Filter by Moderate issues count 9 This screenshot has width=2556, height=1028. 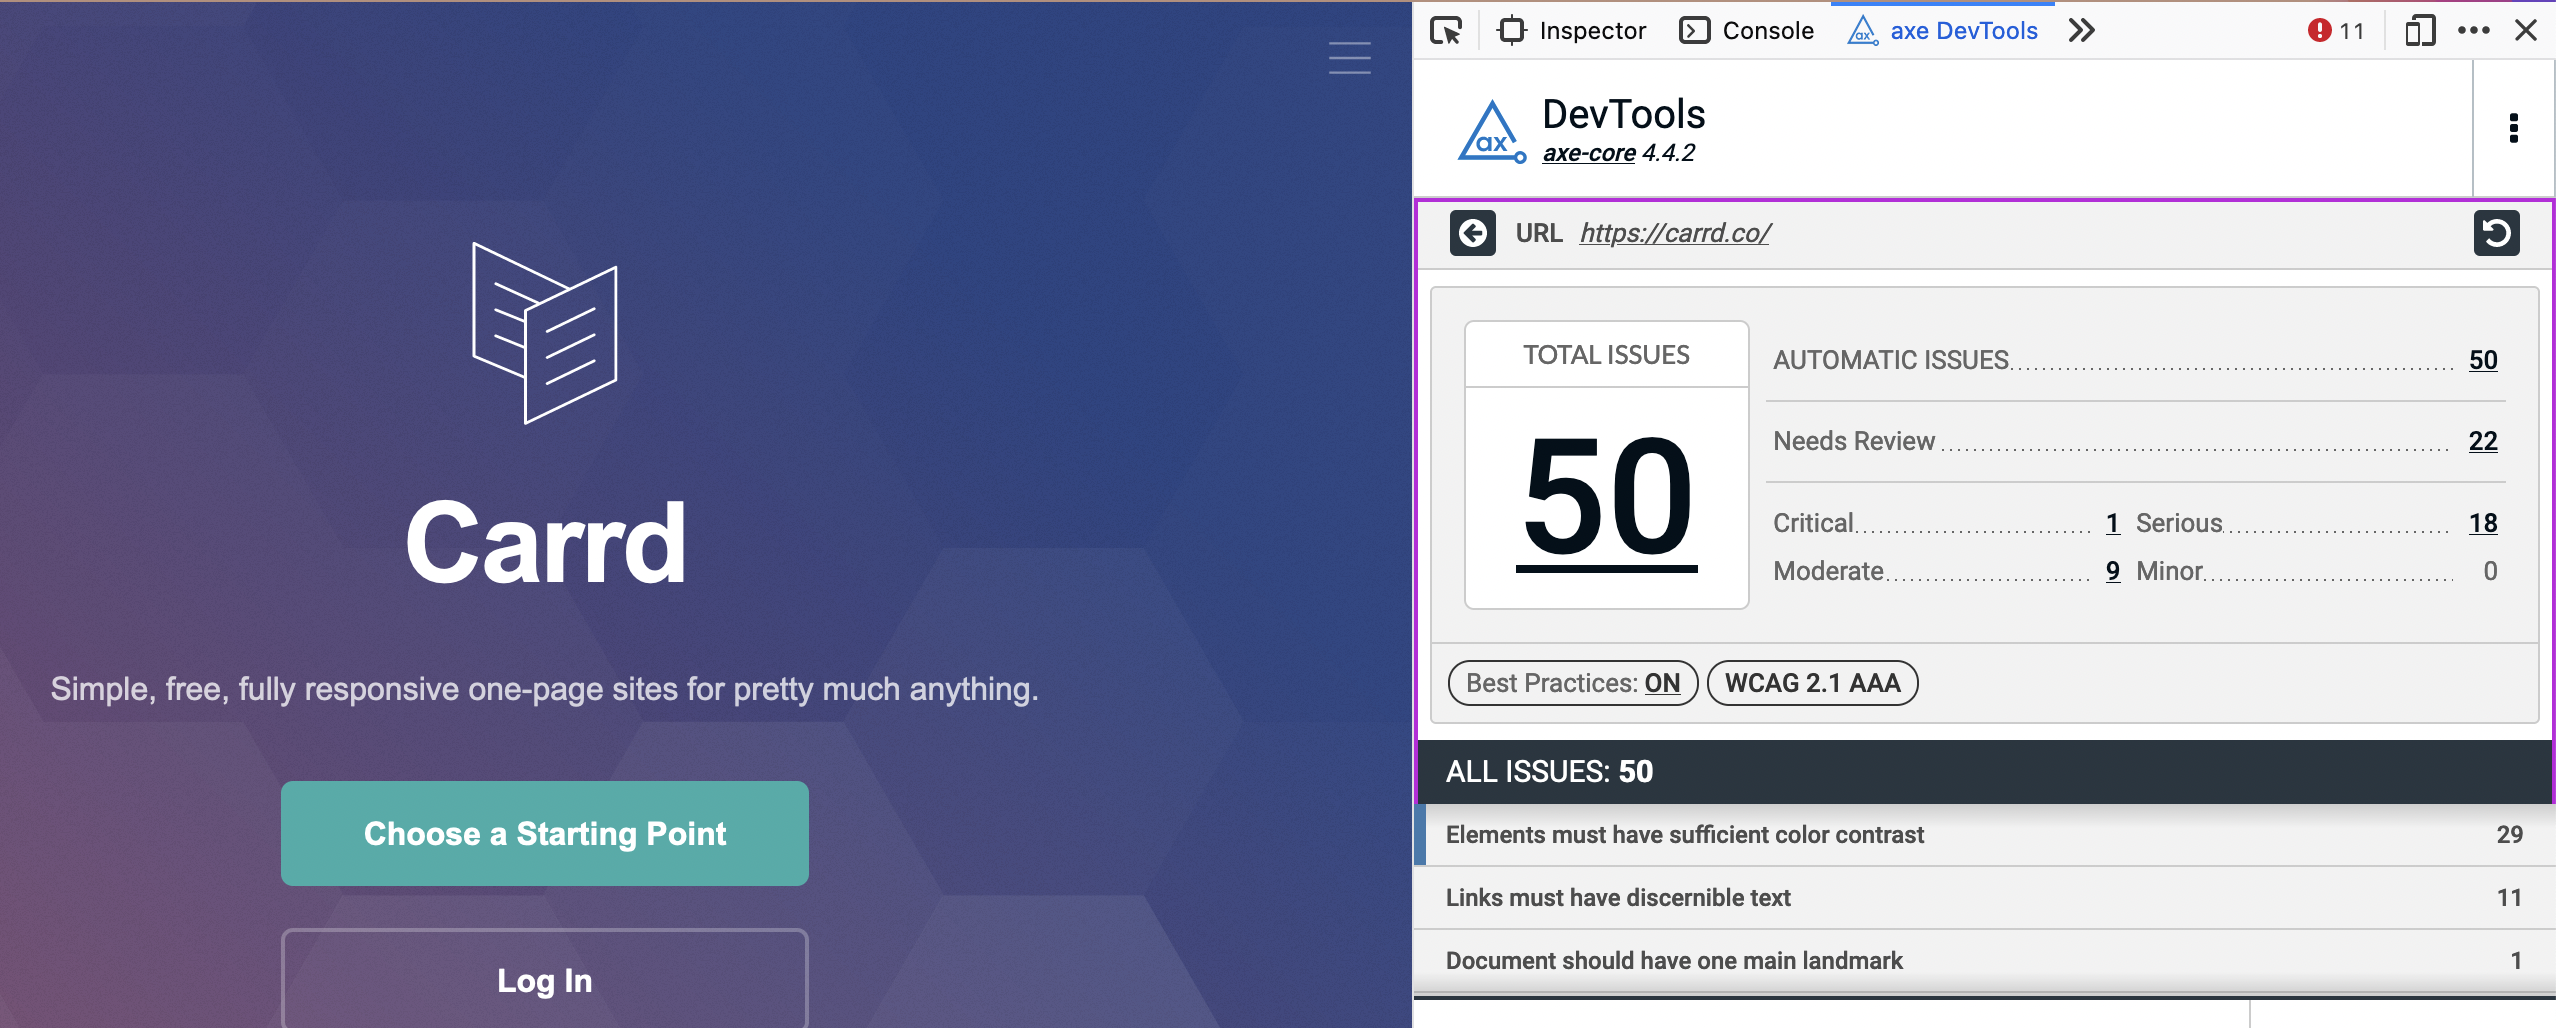(x=2113, y=571)
